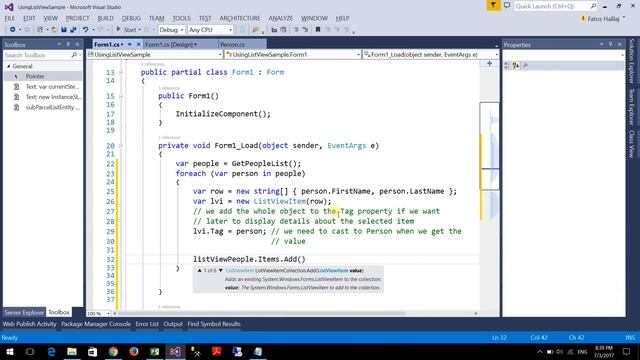The image size is (640, 360).
Task: Open the send feedback icon
Action: [507, 5]
